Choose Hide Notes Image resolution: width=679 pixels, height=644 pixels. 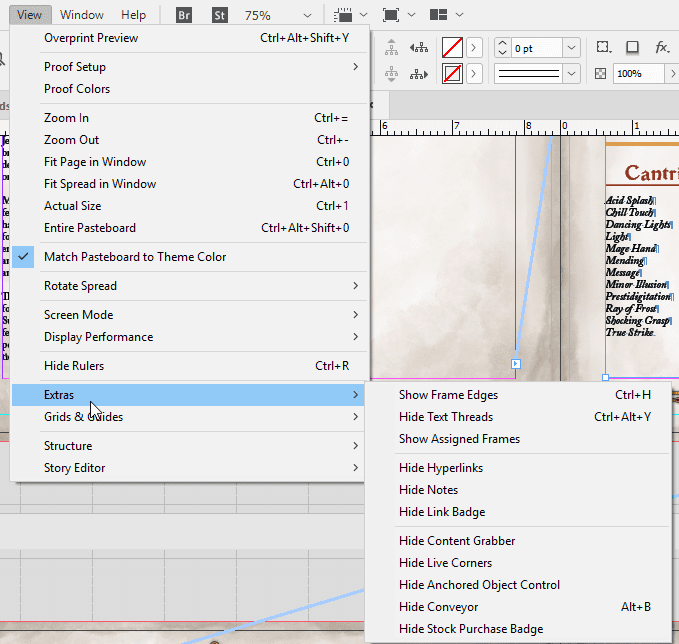click(x=518, y=490)
